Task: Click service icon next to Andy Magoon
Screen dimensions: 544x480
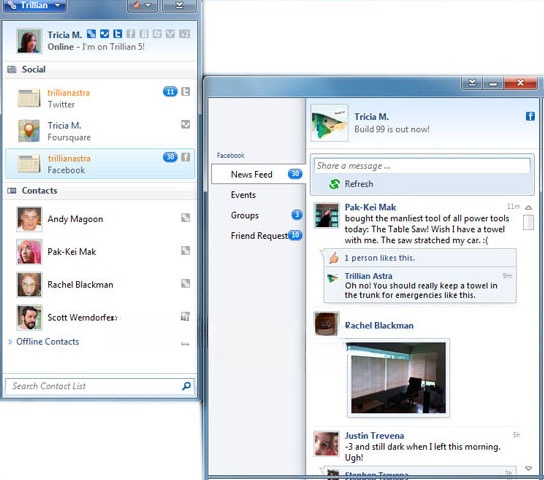Action: [x=186, y=217]
